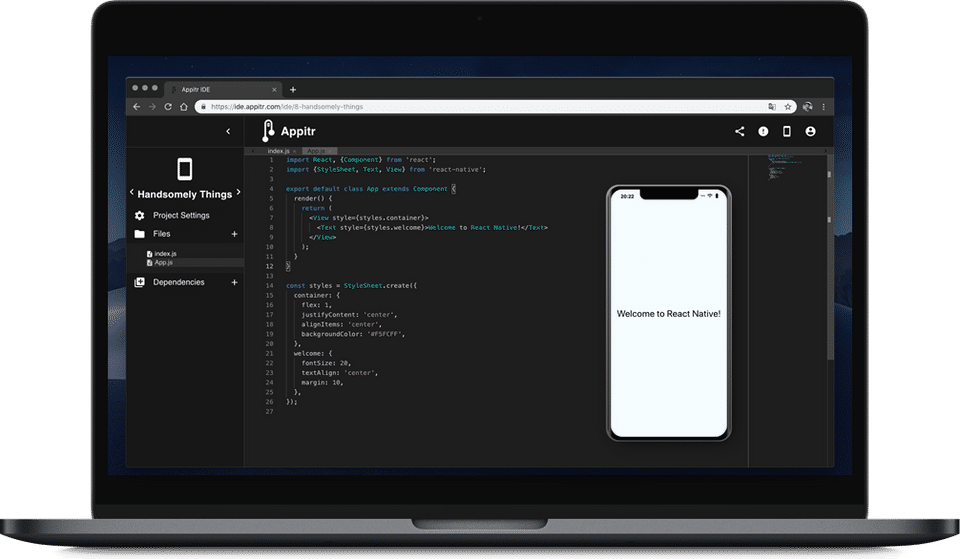Click the 'Handsomely Things' project name
Viewport: 960px width, 559px height.
[184, 194]
